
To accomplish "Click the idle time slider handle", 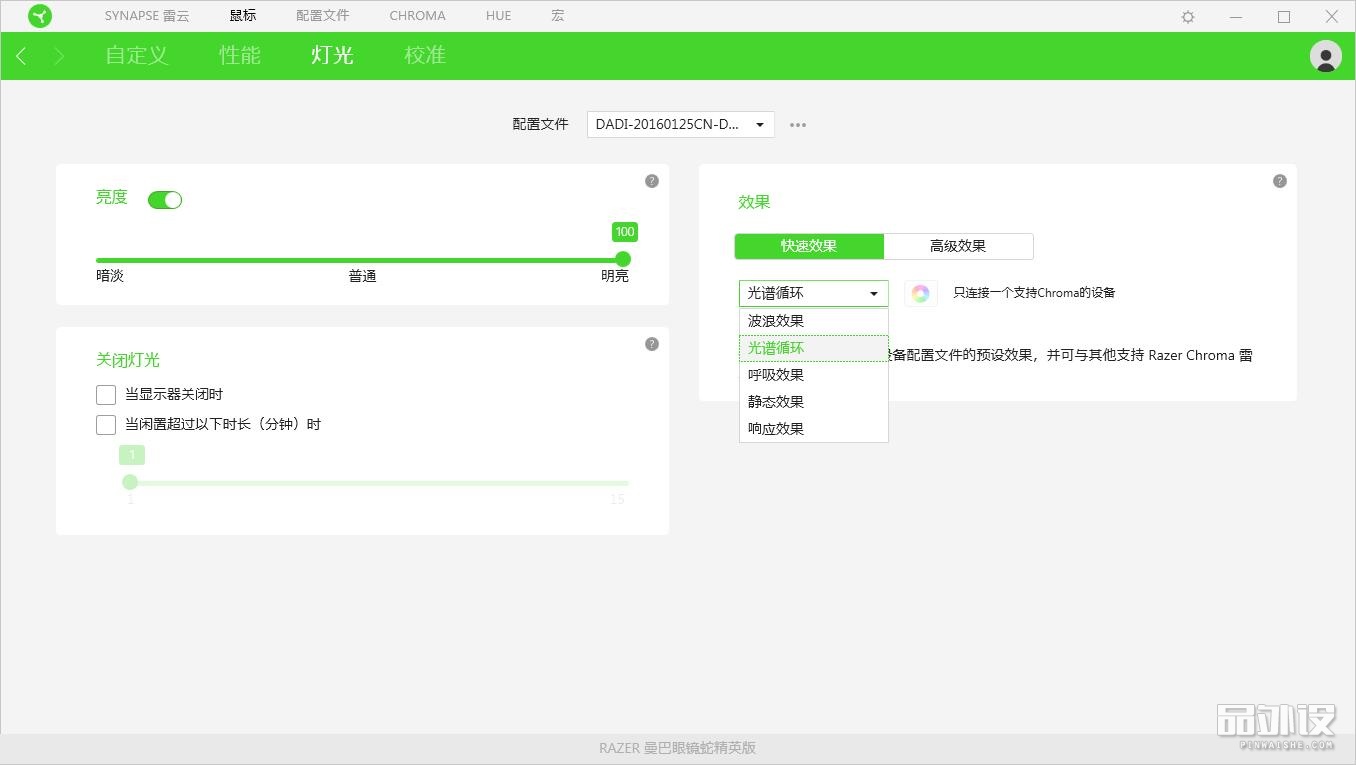I will [x=130, y=481].
